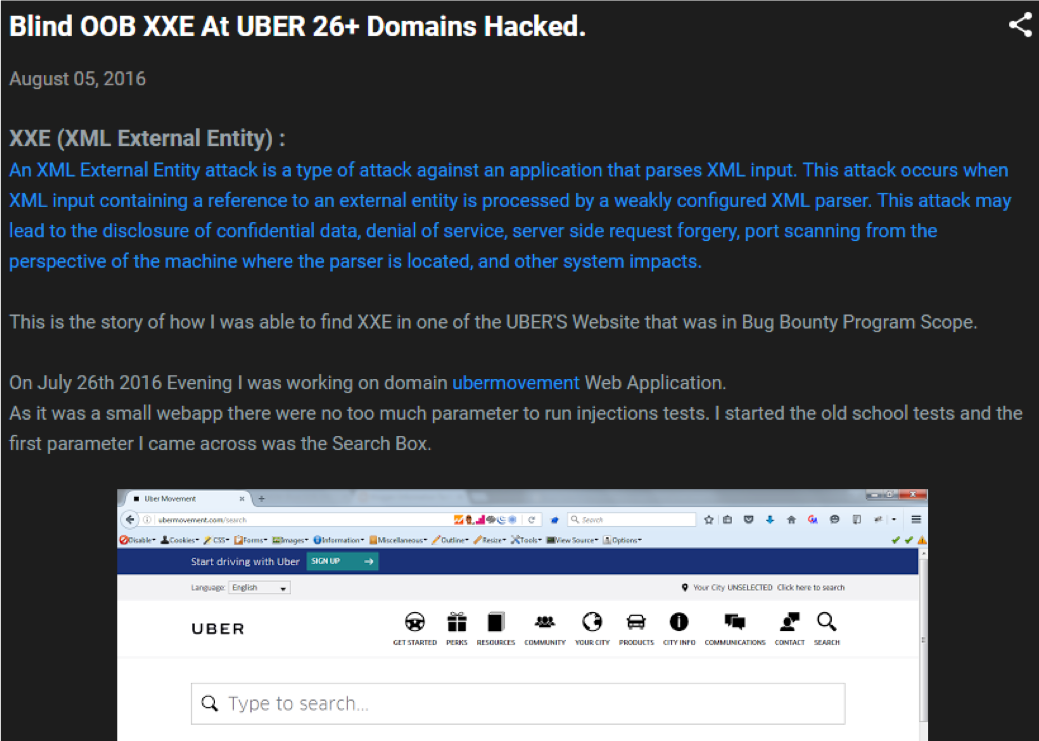
Task: Click the location pin icon beside Your City
Action: 684,587
